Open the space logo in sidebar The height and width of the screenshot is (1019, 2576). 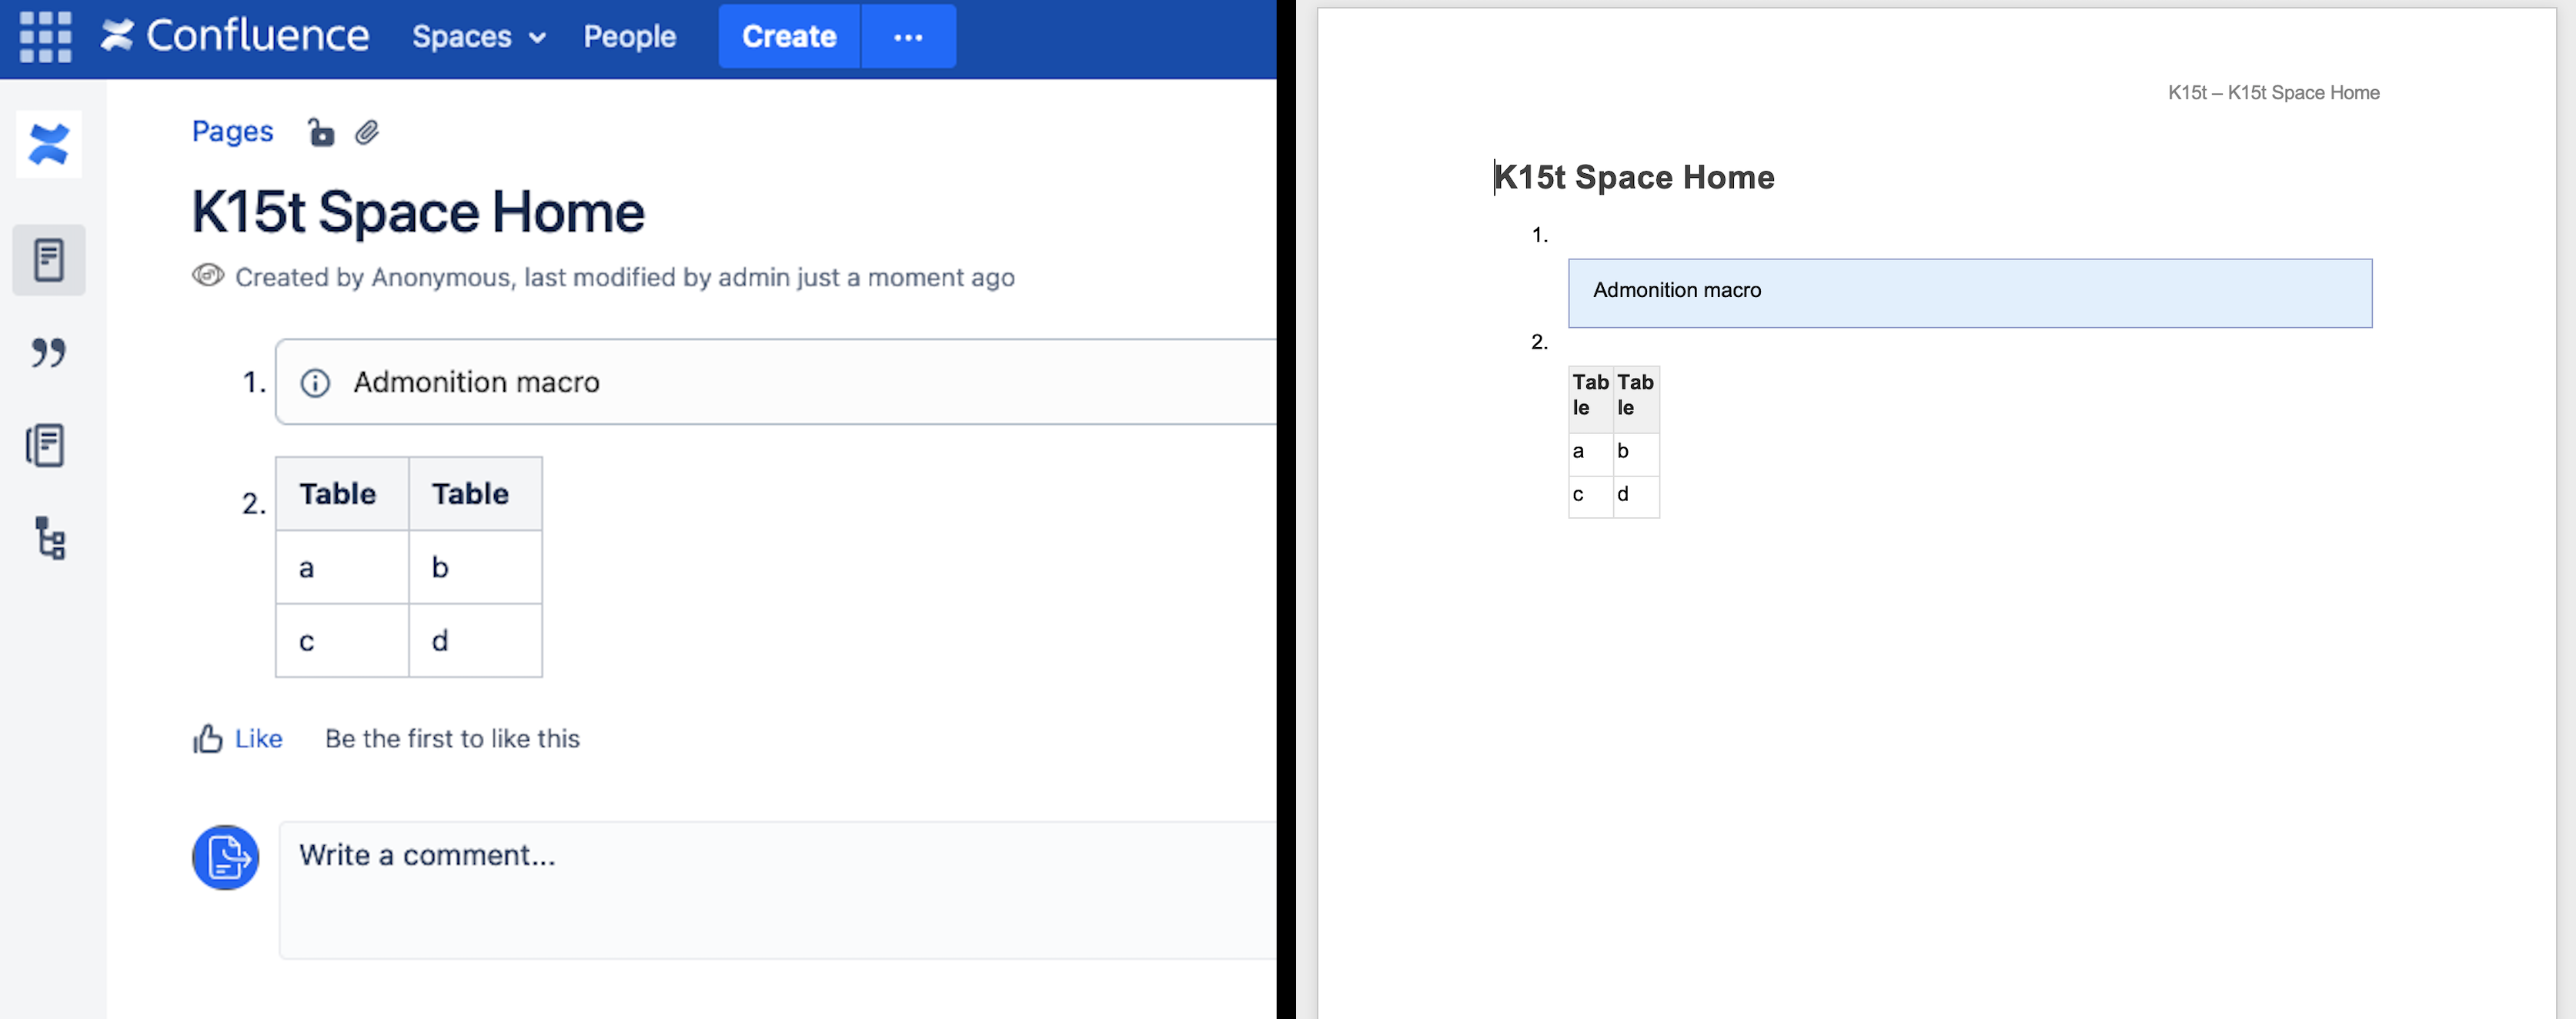[x=49, y=145]
